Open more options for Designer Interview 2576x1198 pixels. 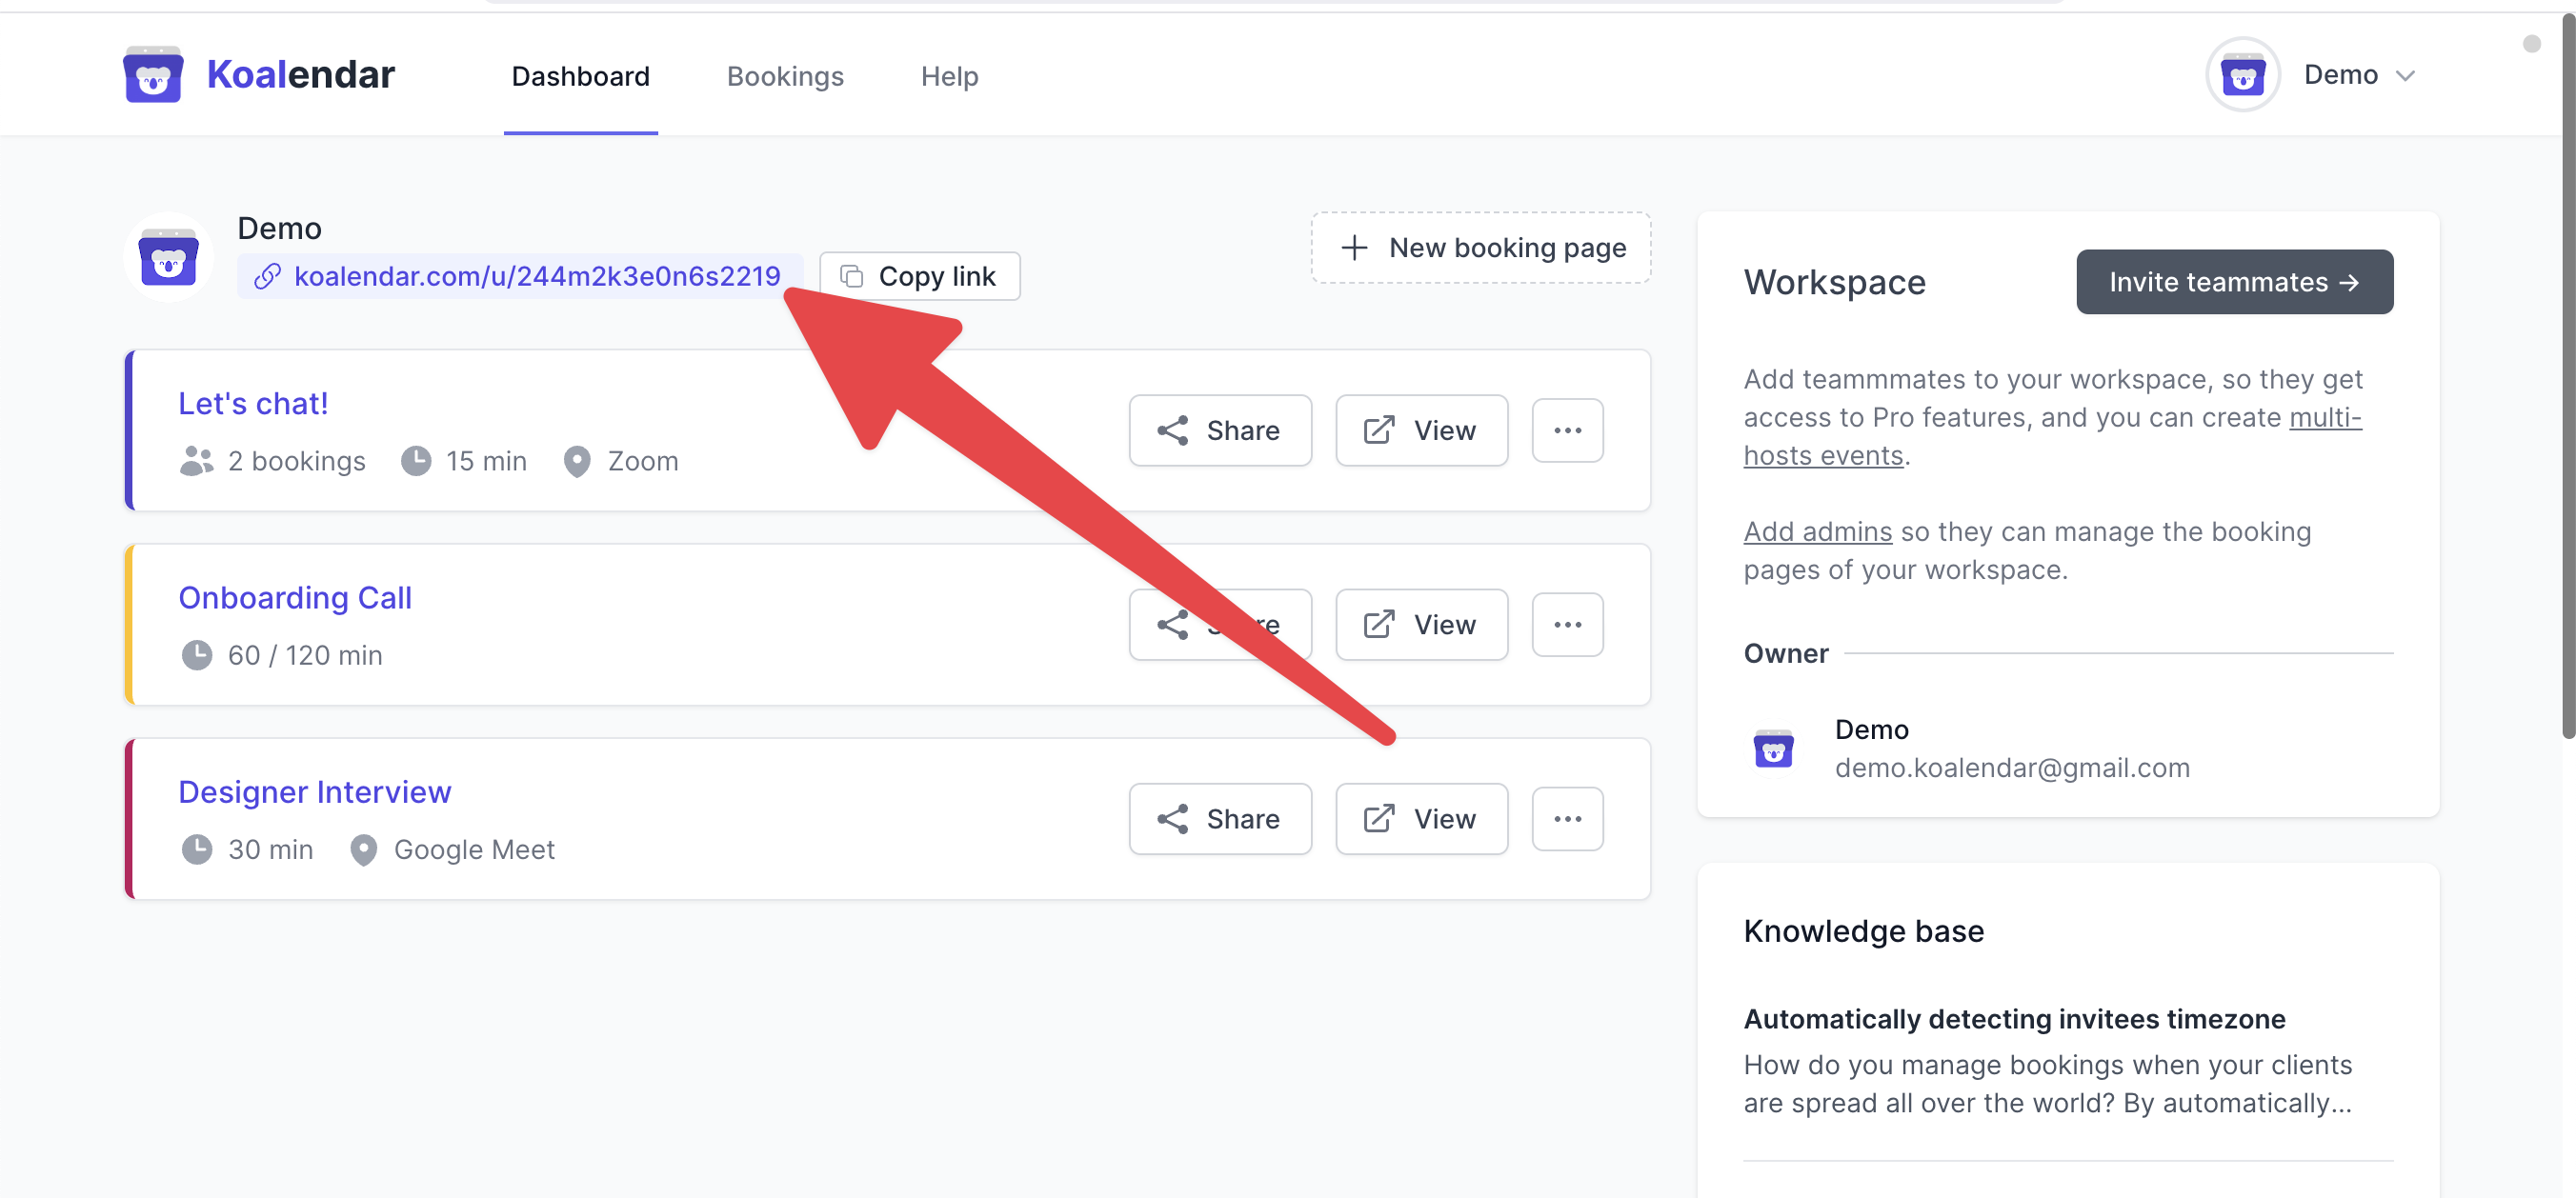pos(1567,818)
